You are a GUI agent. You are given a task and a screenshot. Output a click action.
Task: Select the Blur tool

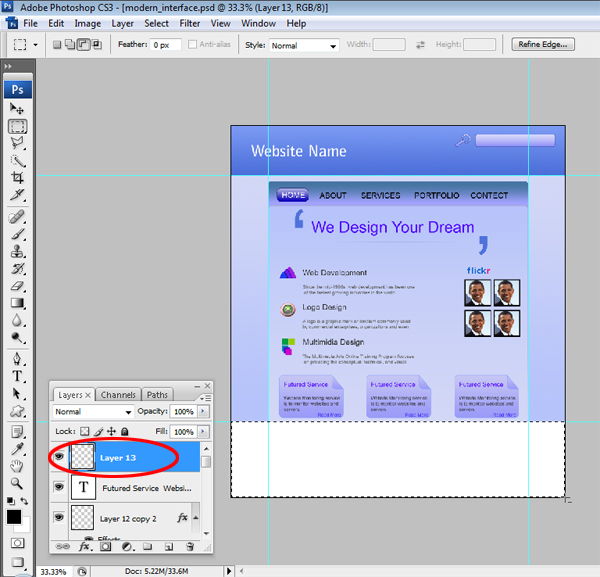17,320
